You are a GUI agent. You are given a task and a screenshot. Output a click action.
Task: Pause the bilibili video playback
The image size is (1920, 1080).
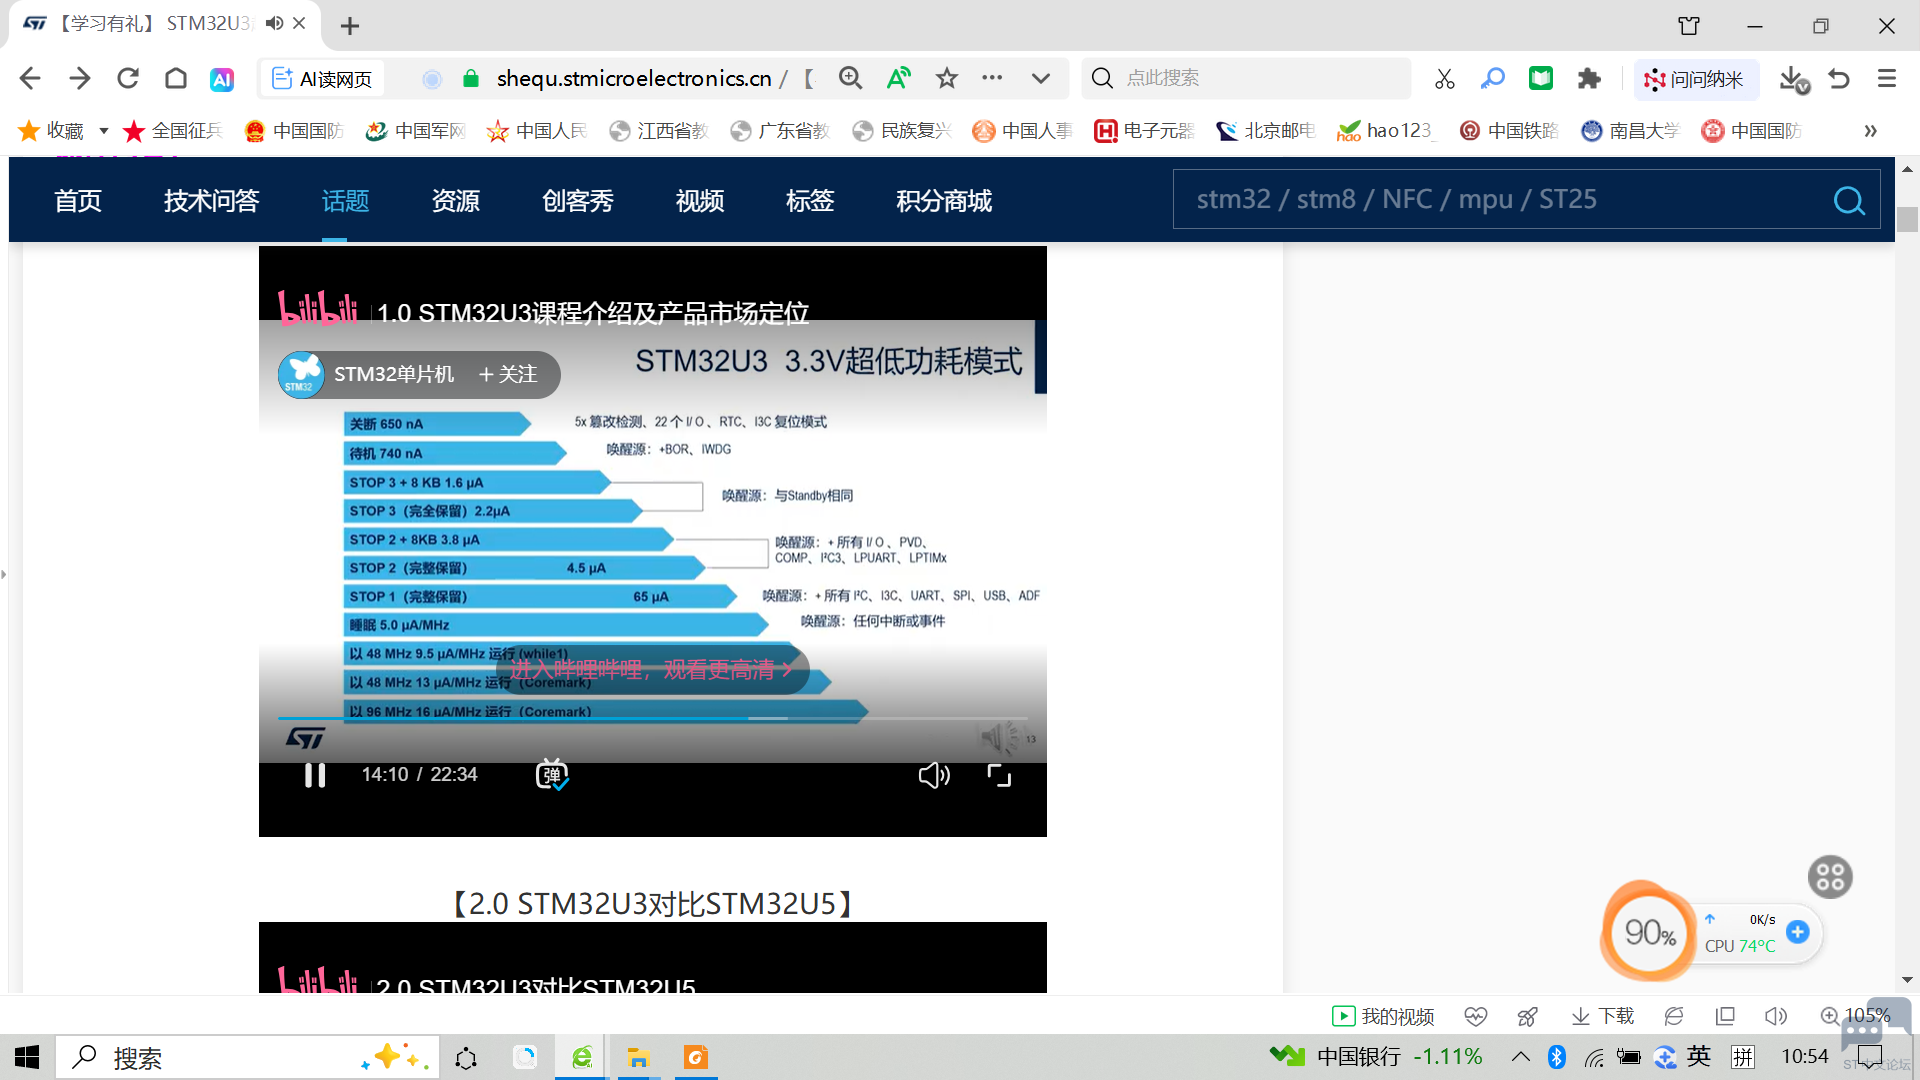[x=314, y=775]
